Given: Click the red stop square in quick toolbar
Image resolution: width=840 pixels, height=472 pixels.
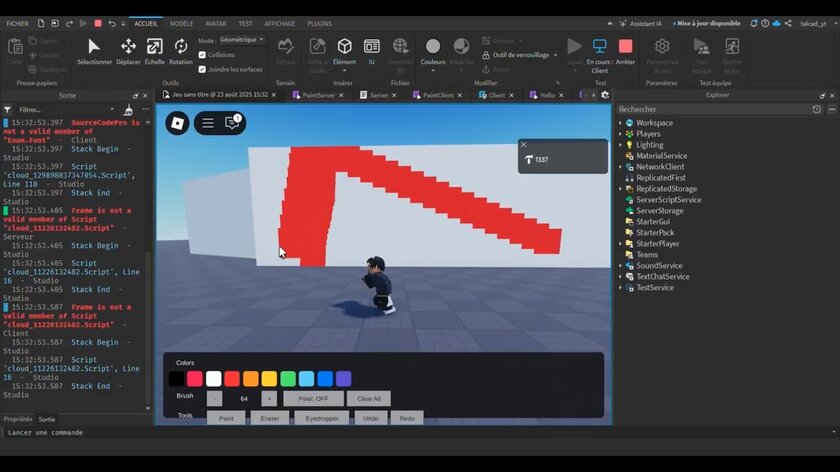Looking at the screenshot, I should 98,24.
